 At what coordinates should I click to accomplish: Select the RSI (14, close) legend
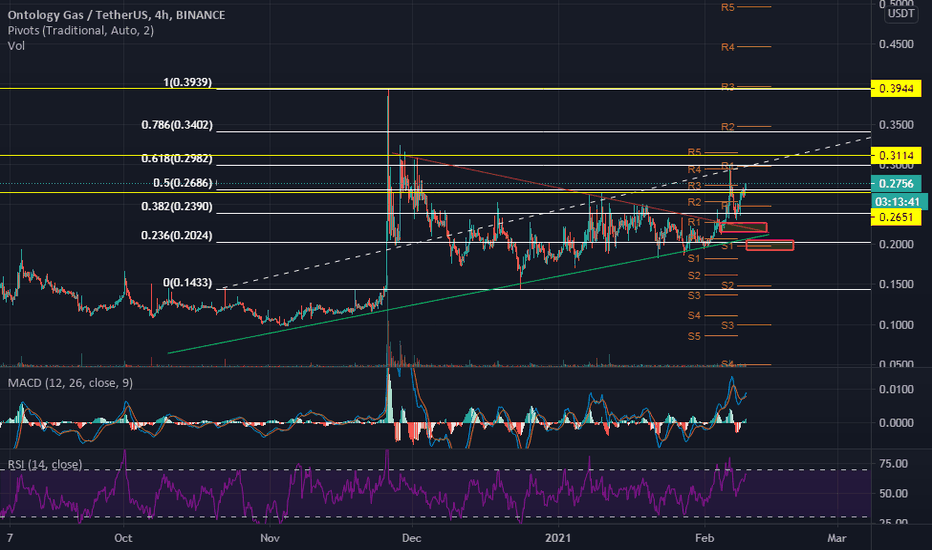45,464
